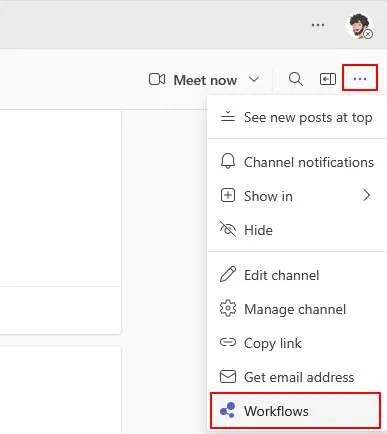Open Channel notifications settings
The height and width of the screenshot is (434, 387).
[296, 162]
